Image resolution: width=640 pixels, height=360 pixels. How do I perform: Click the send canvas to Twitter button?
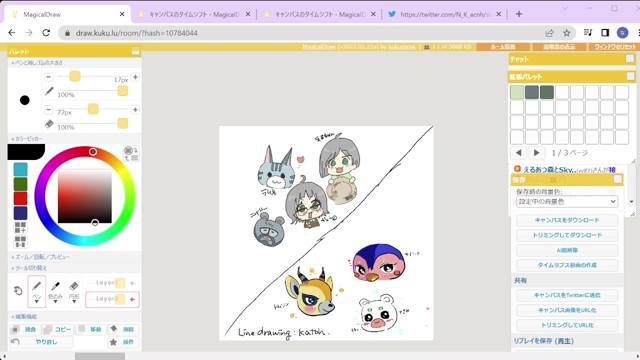(567, 295)
